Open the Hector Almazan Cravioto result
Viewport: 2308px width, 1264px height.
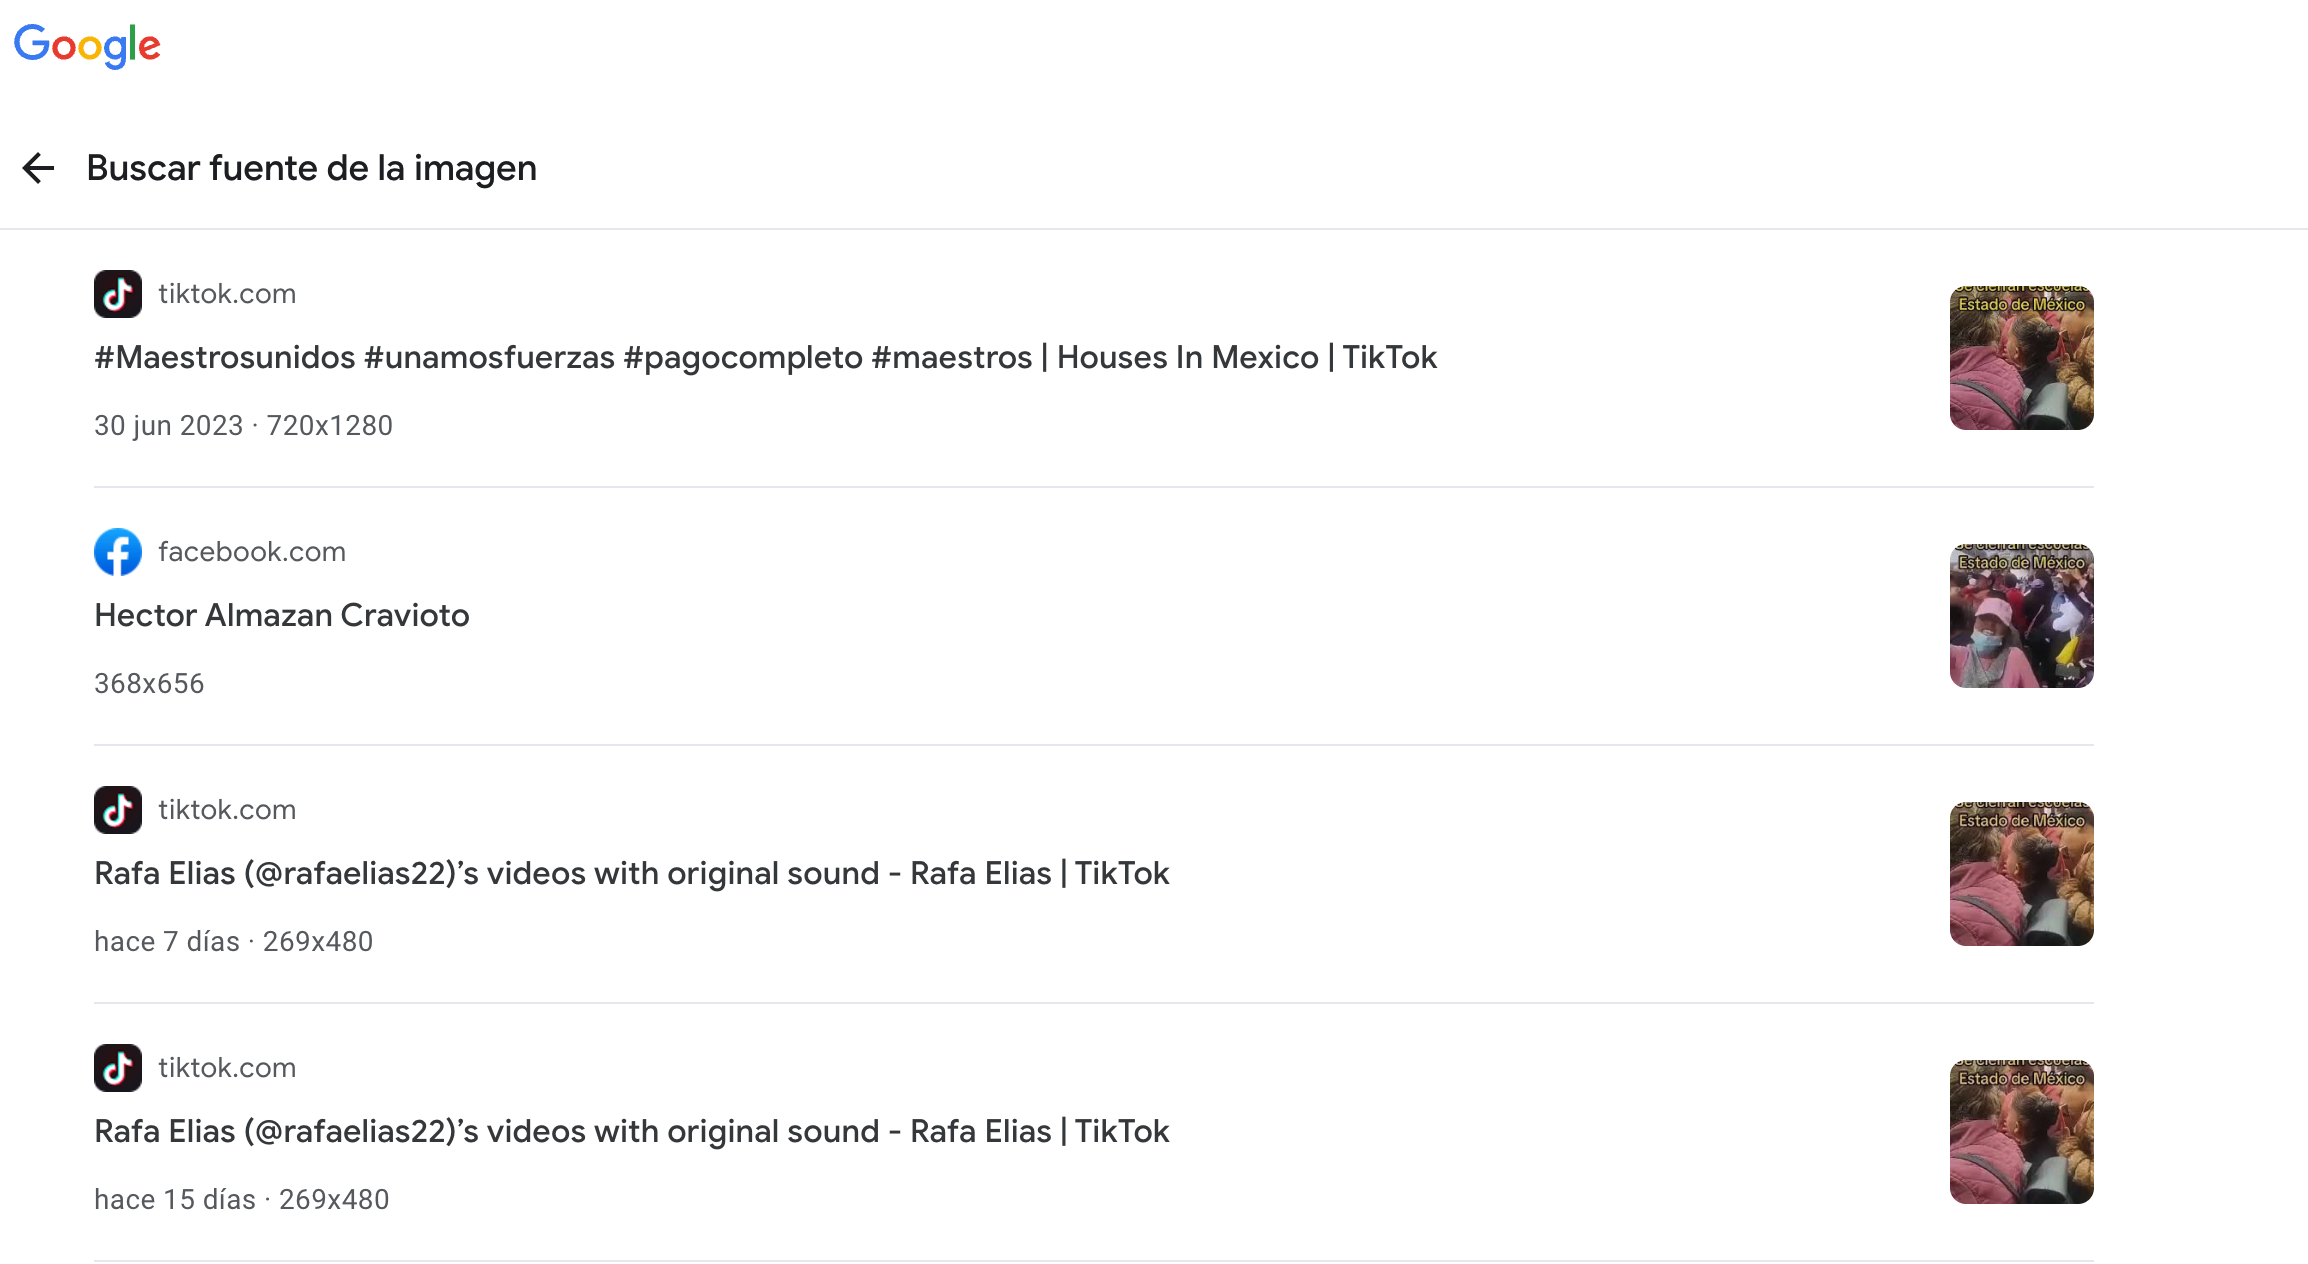coord(282,615)
